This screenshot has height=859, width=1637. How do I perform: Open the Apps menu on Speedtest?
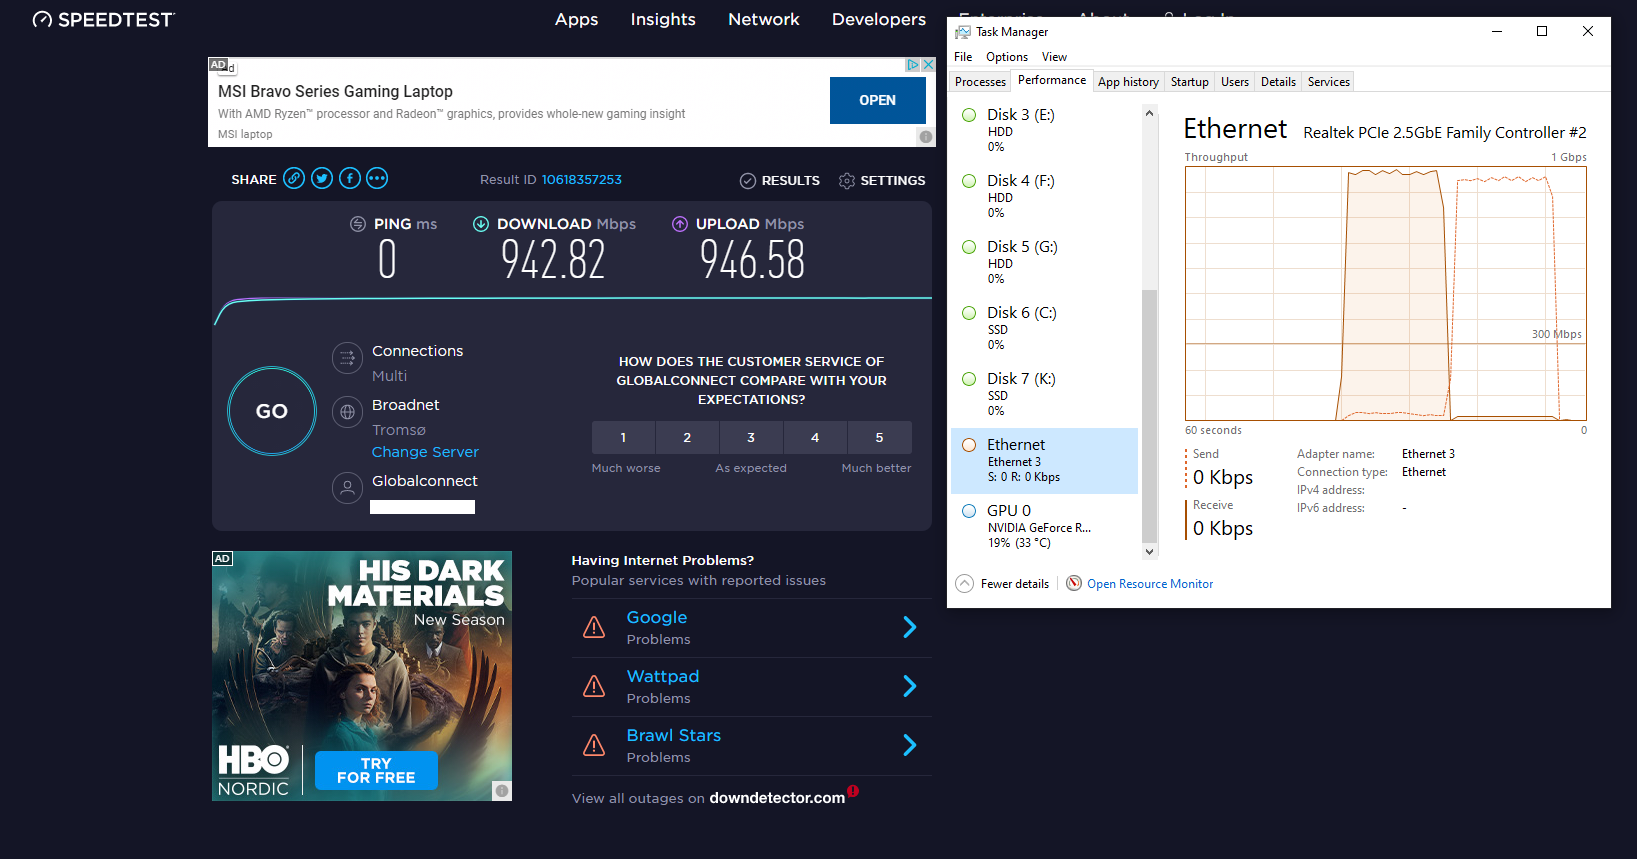(577, 19)
